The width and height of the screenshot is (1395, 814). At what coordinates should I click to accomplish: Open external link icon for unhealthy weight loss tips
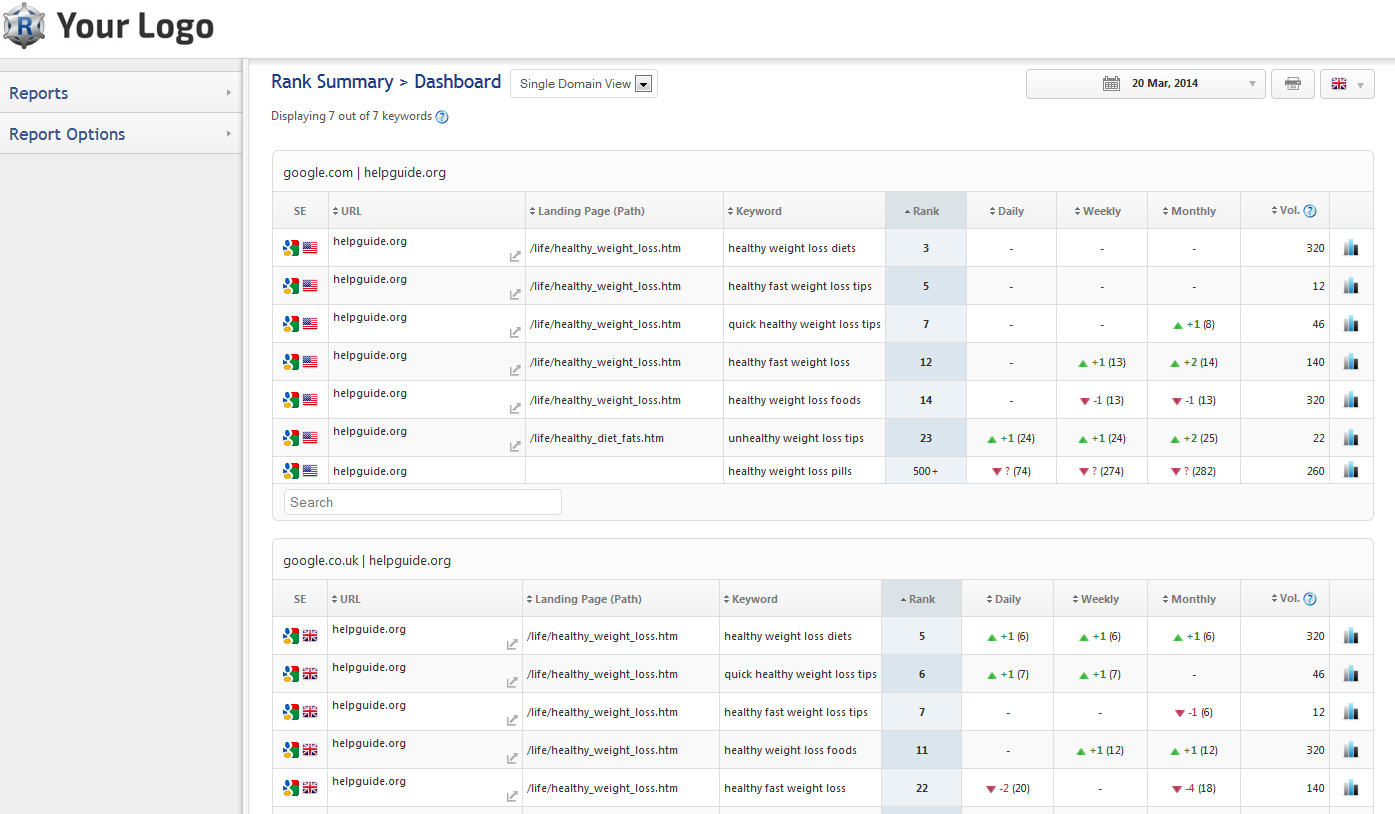pos(515,447)
